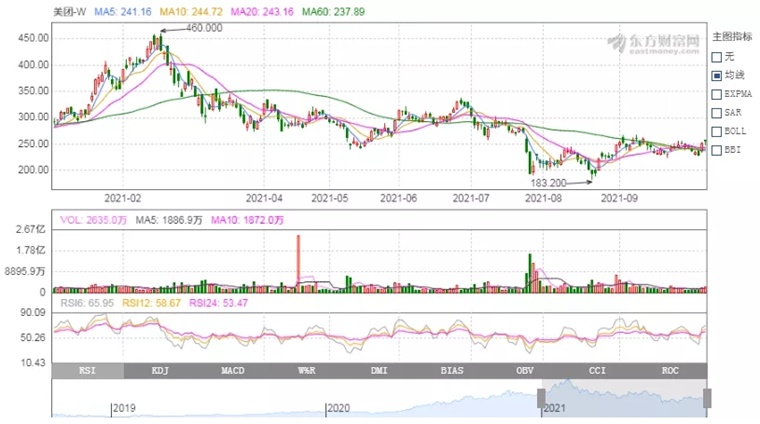Switch to the KDJ indicator tab
The height and width of the screenshot is (424, 760).
click(160, 371)
